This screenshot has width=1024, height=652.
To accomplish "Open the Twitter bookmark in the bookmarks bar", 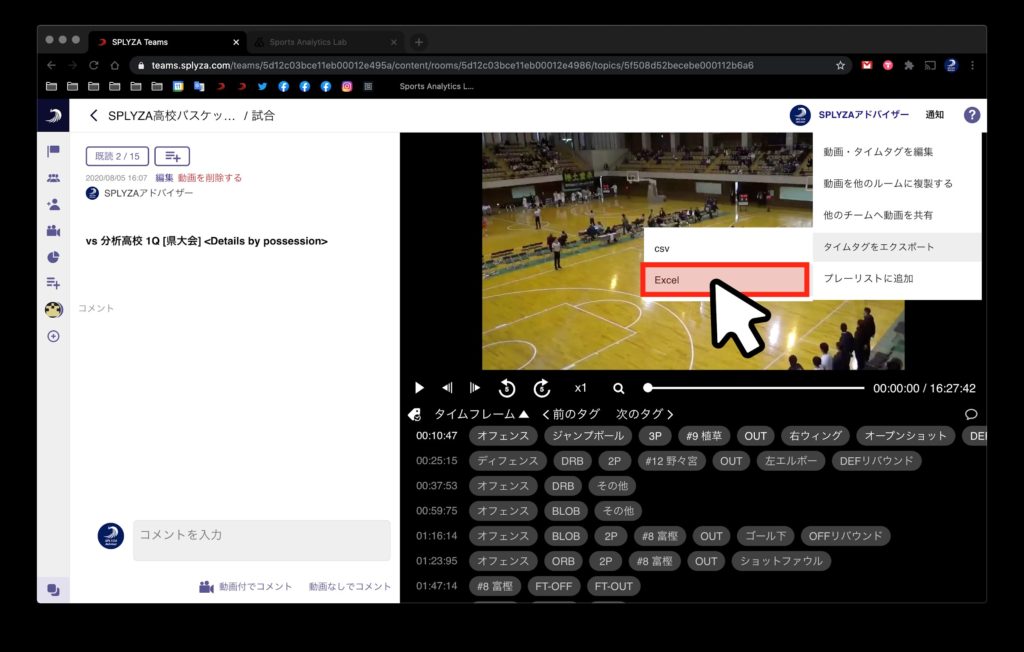I will [x=263, y=86].
